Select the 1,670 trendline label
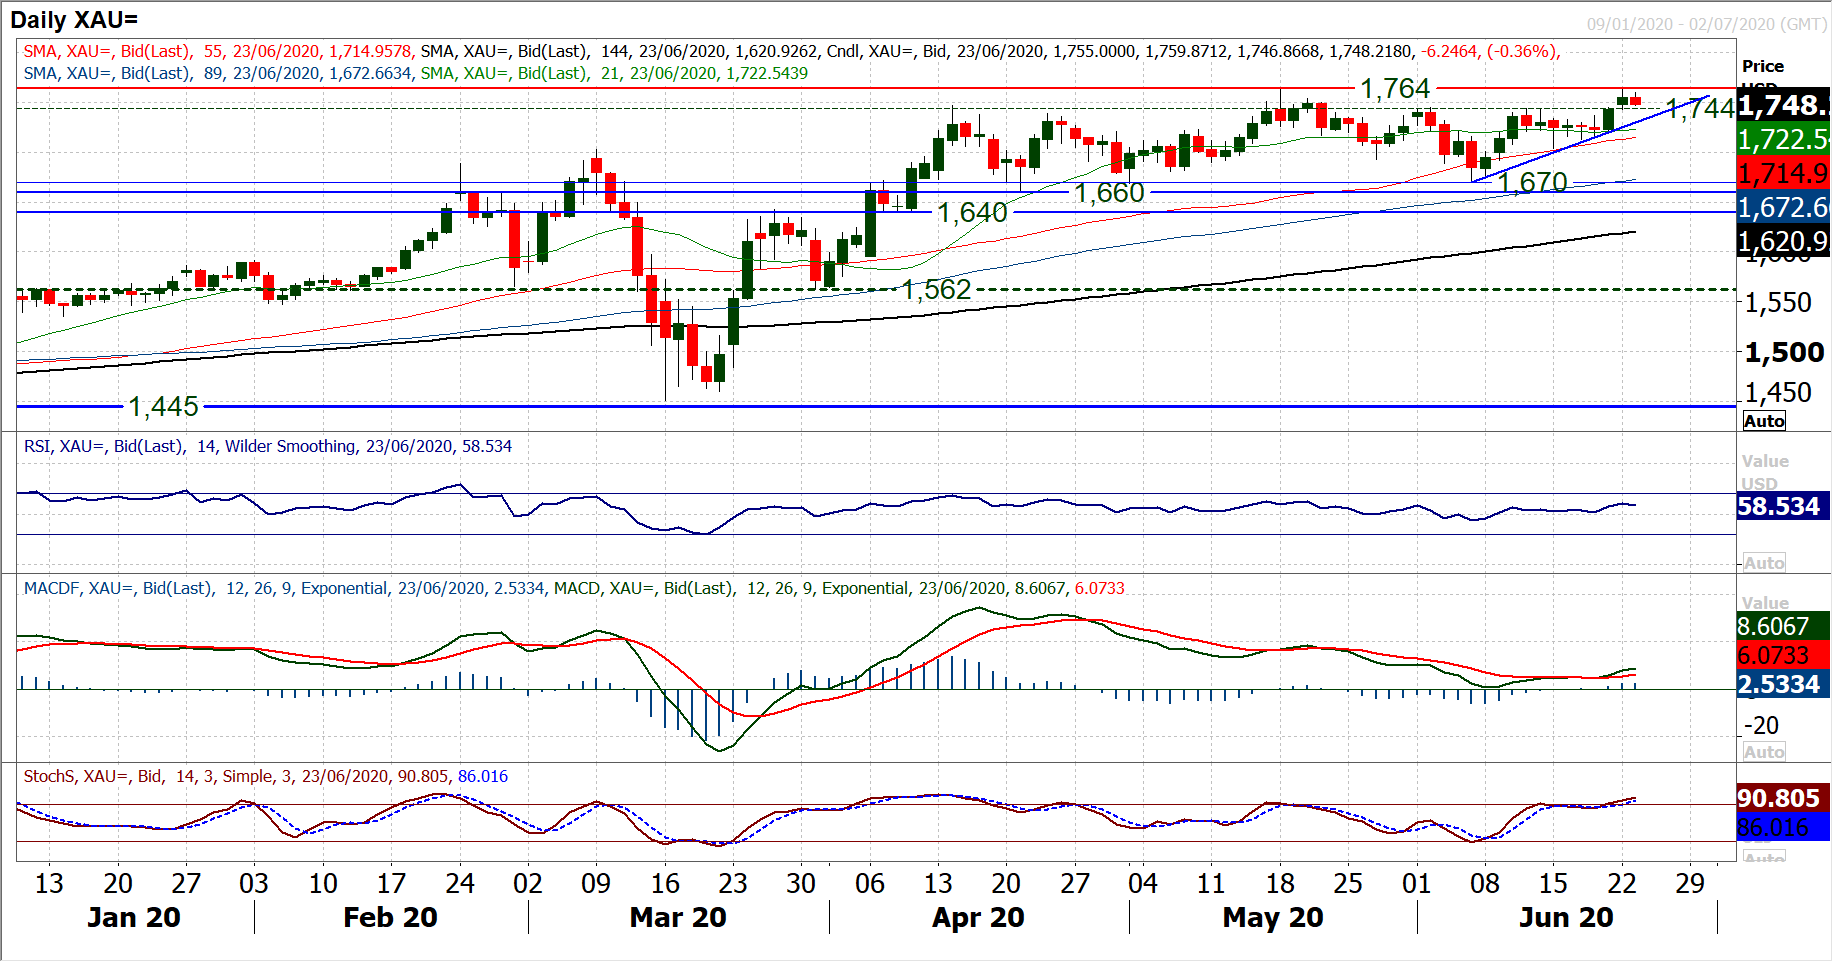Image resolution: width=1833 pixels, height=962 pixels. tap(1532, 182)
